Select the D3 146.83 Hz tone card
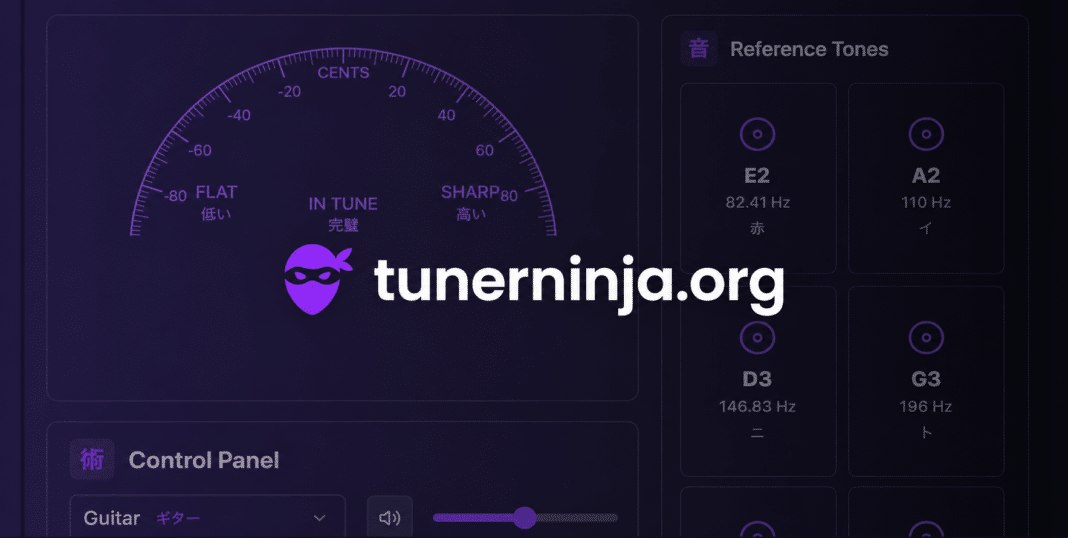1068x538 pixels. point(758,381)
